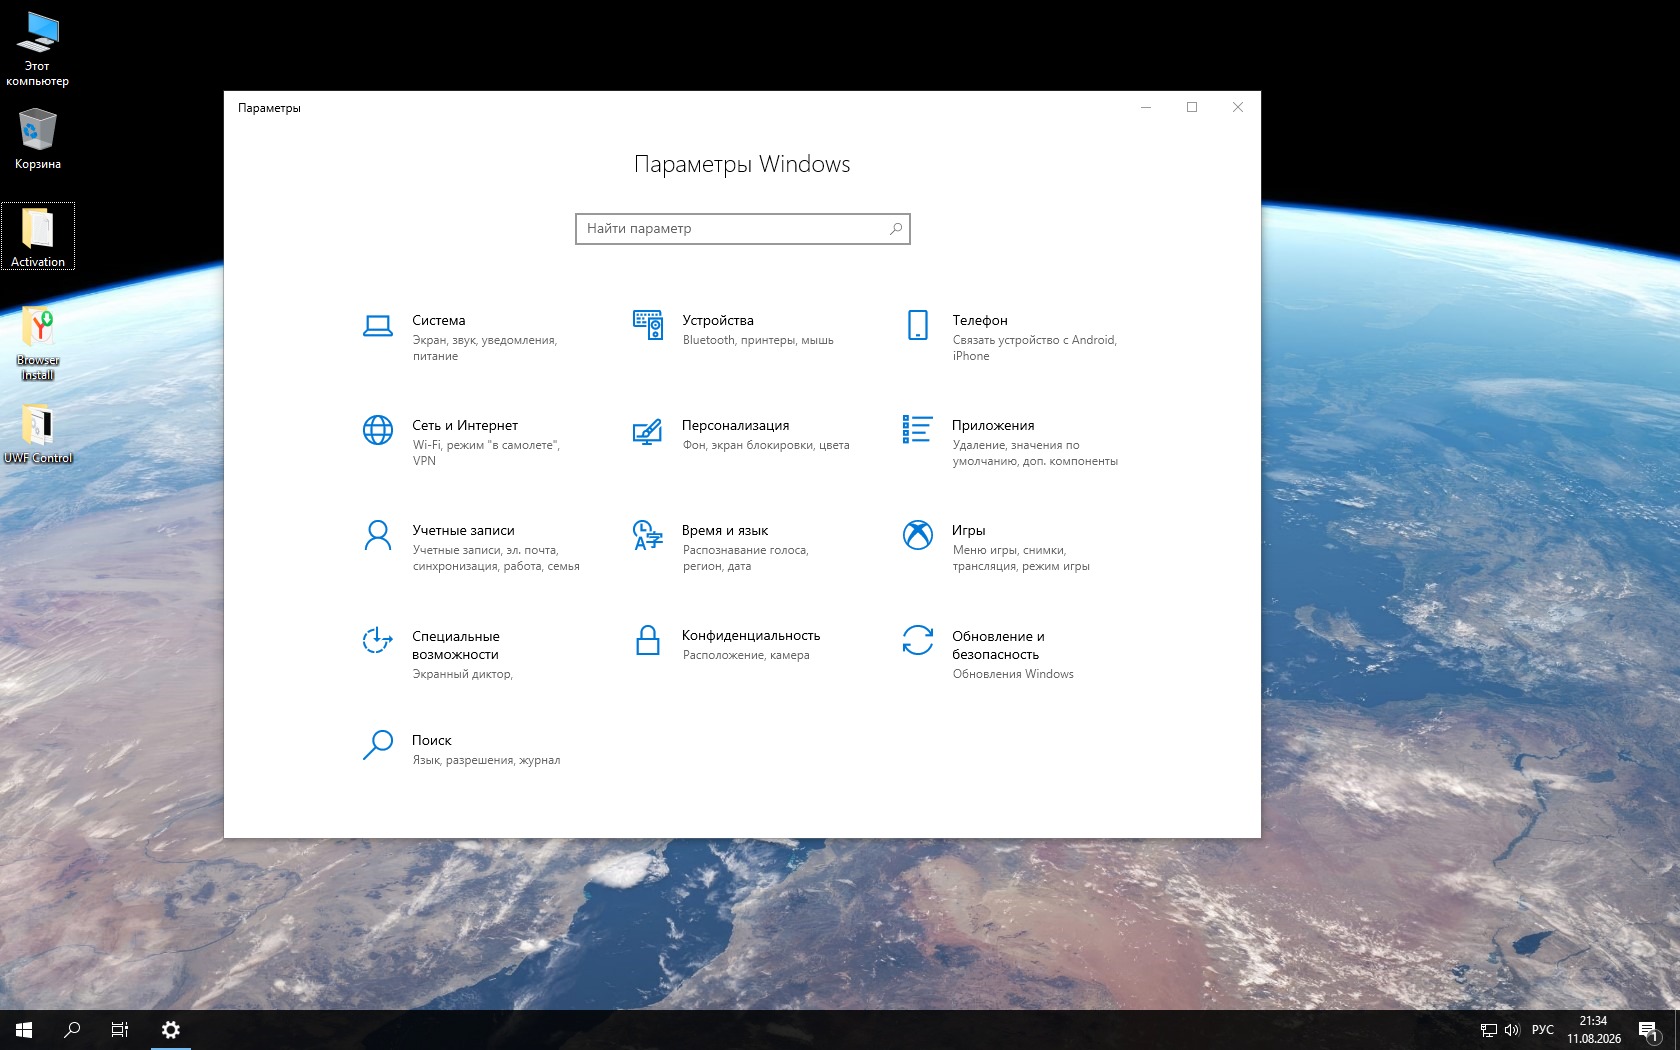Open the Конфиденциальность lock icon
This screenshot has height=1050, width=1680.
click(x=648, y=640)
